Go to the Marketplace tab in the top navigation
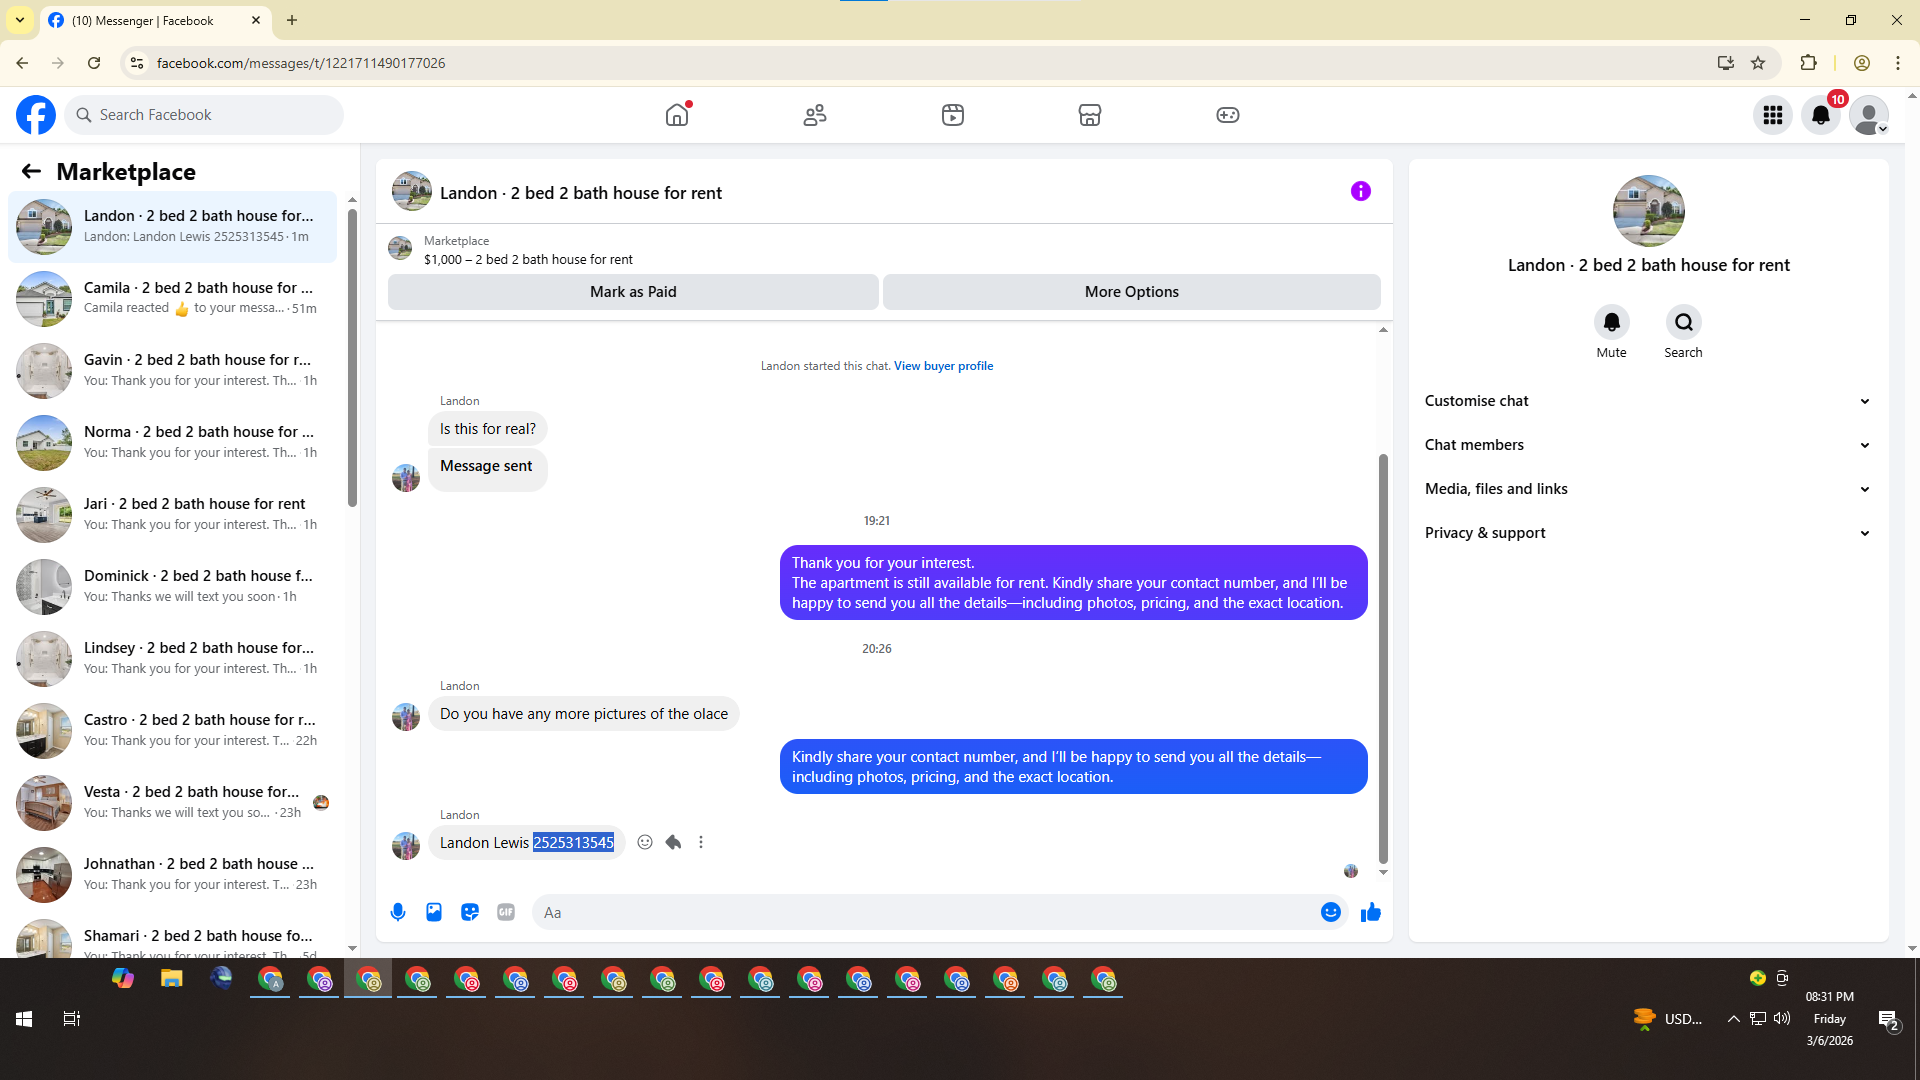 coord(1089,115)
